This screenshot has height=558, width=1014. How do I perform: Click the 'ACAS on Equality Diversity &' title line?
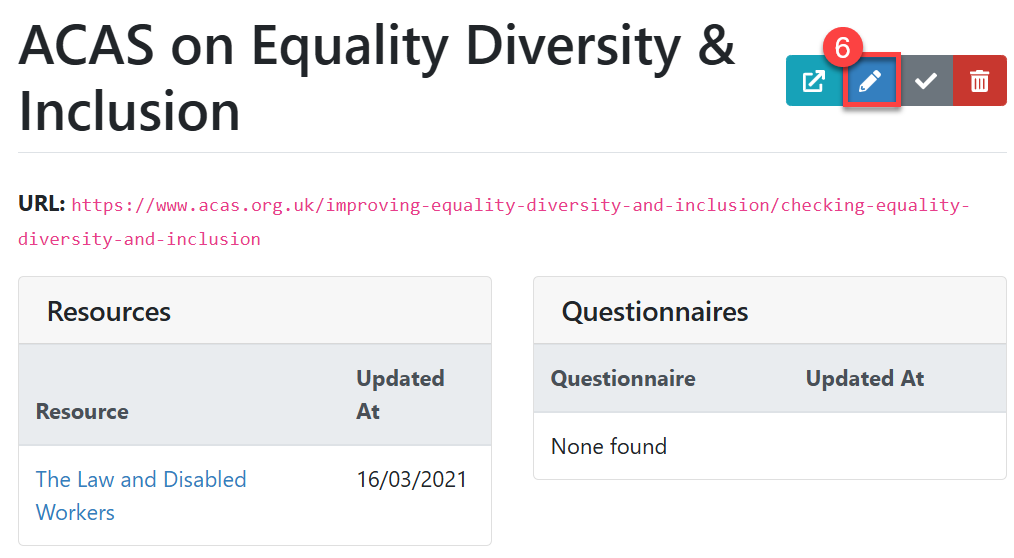point(377,45)
